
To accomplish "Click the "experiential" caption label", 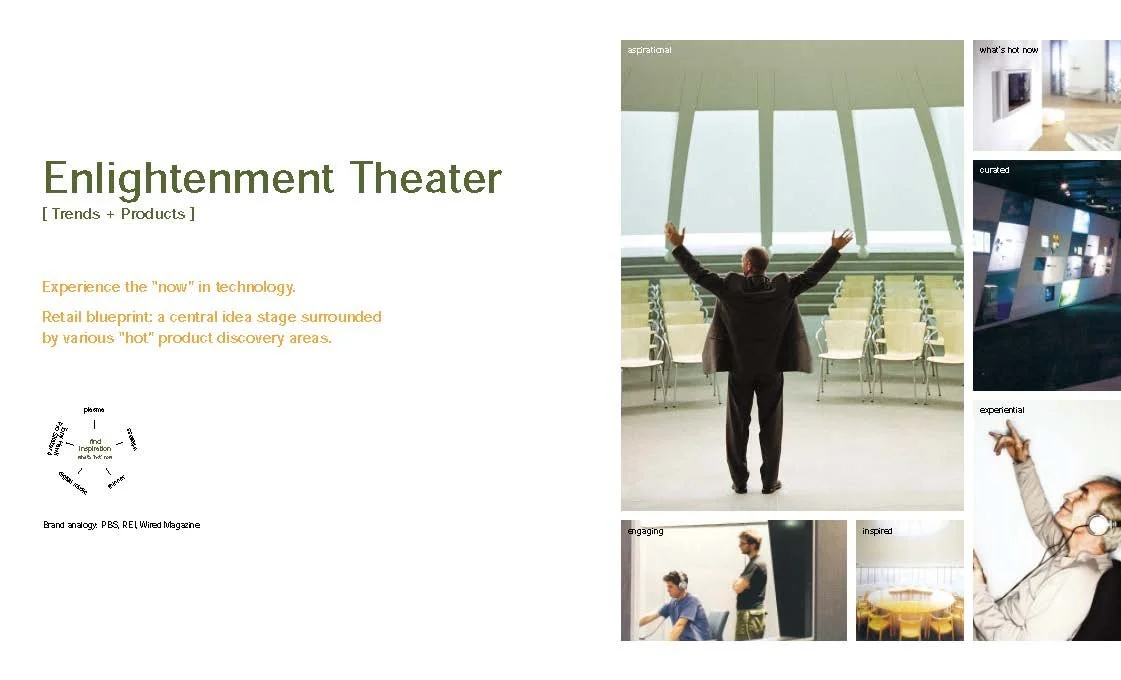I will point(1002,410).
